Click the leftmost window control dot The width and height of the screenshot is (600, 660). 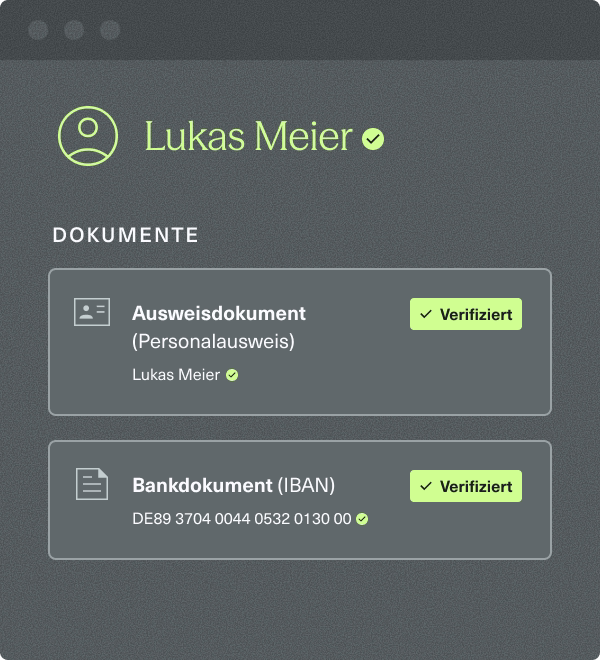(38, 30)
